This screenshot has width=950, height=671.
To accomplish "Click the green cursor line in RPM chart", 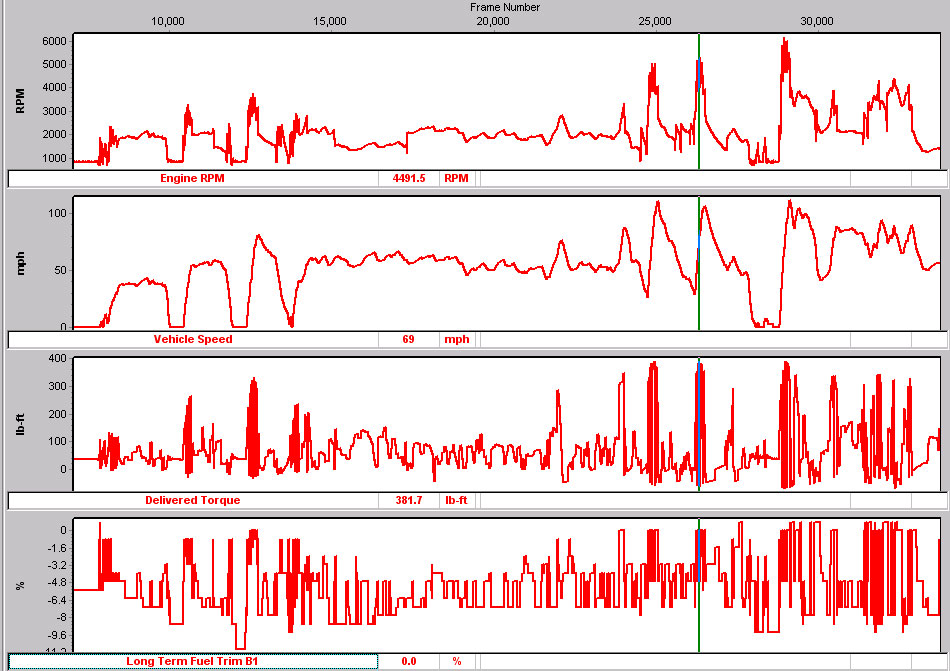I will coord(698,120).
